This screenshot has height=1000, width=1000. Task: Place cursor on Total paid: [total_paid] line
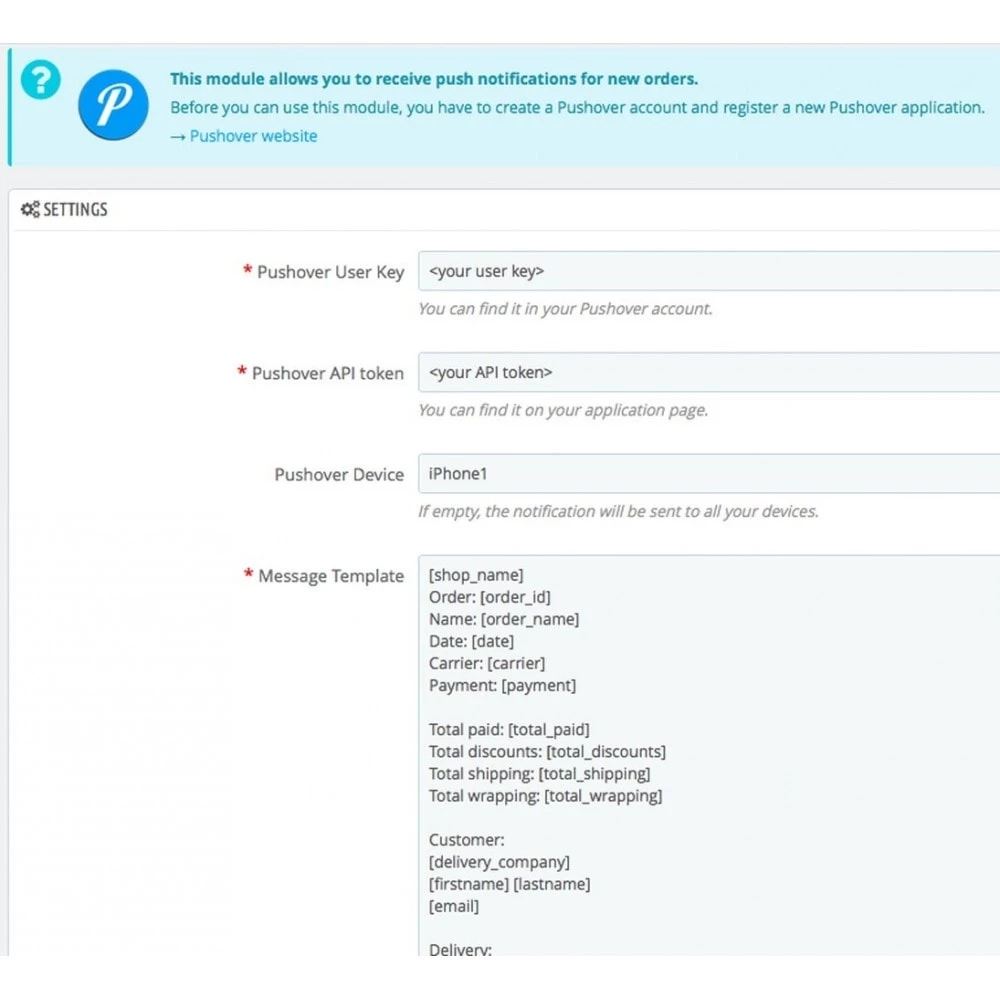coord(509,730)
